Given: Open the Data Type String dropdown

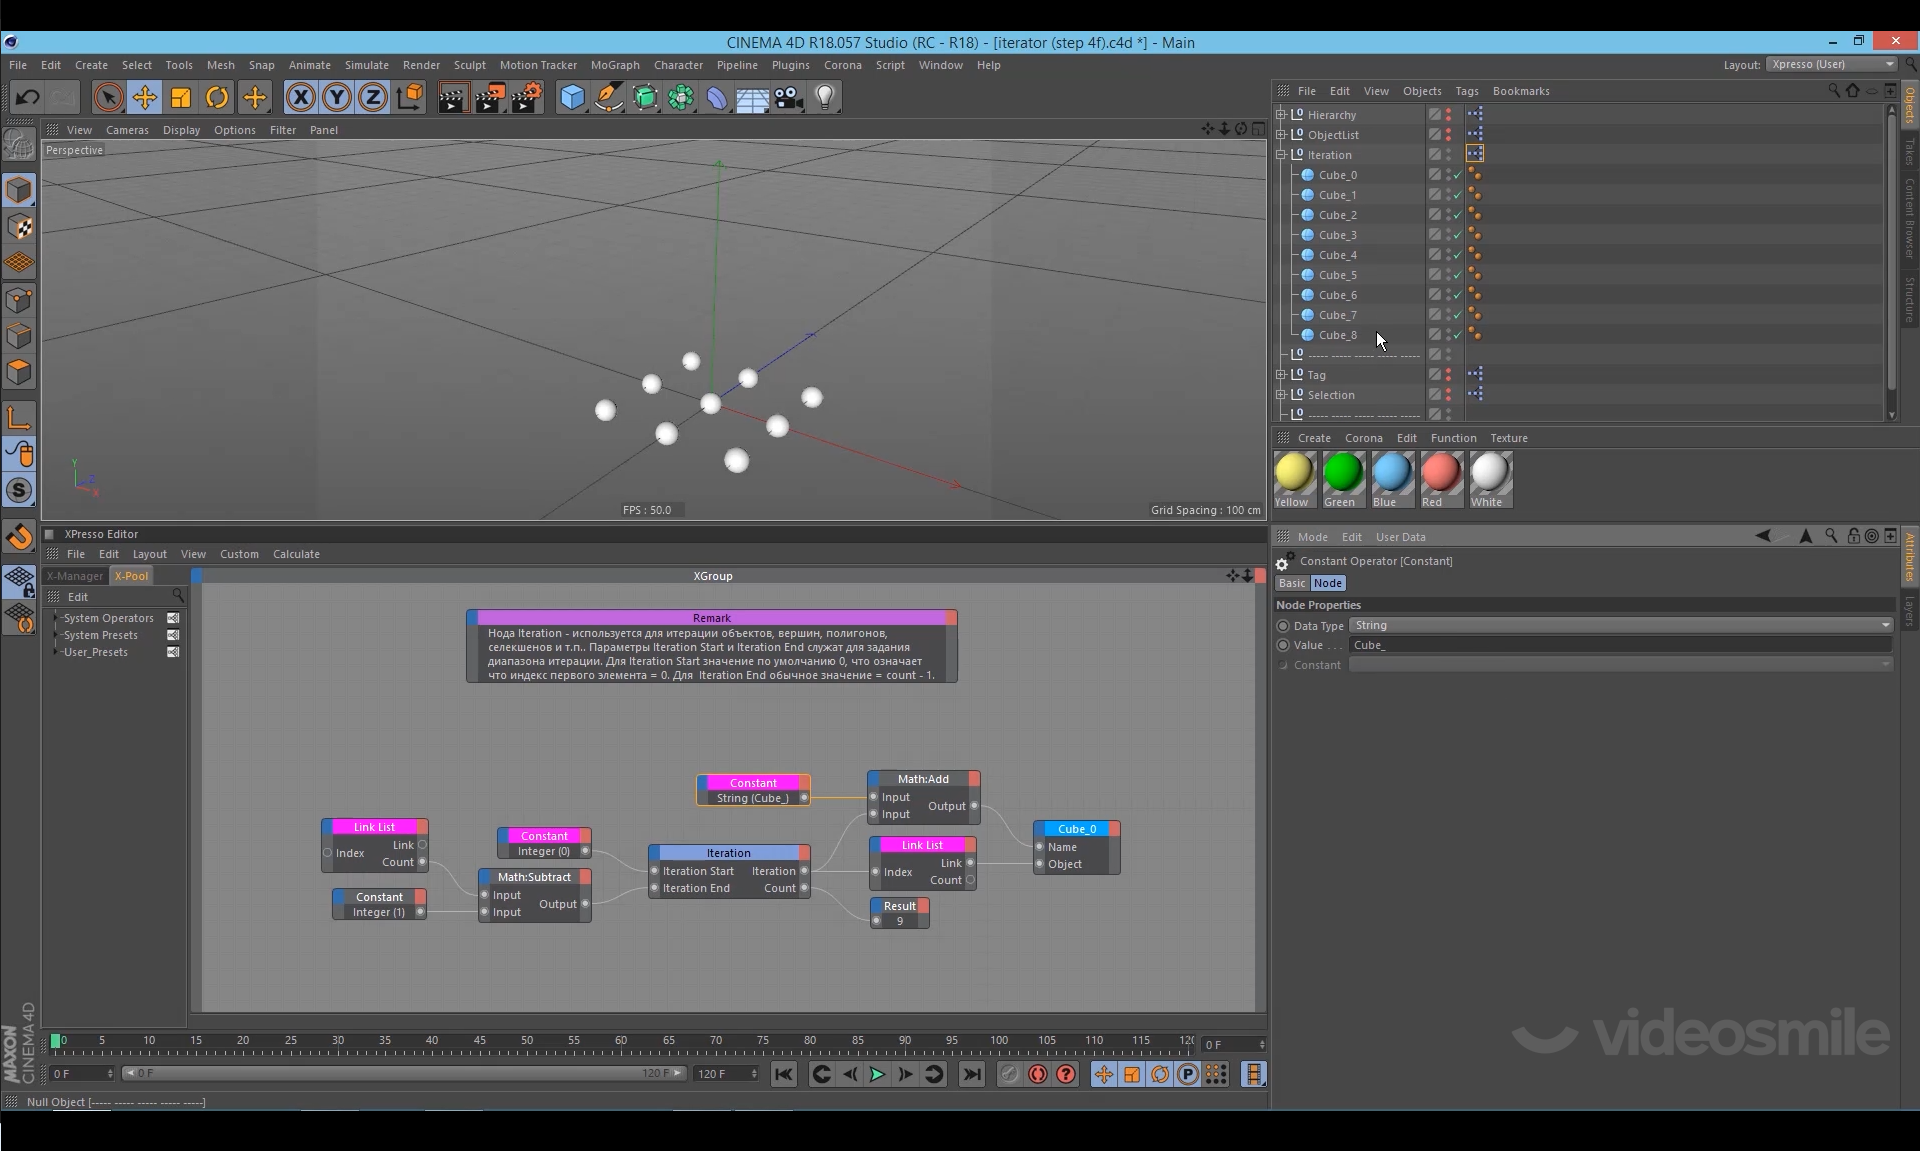Looking at the screenshot, I should tap(1620, 625).
